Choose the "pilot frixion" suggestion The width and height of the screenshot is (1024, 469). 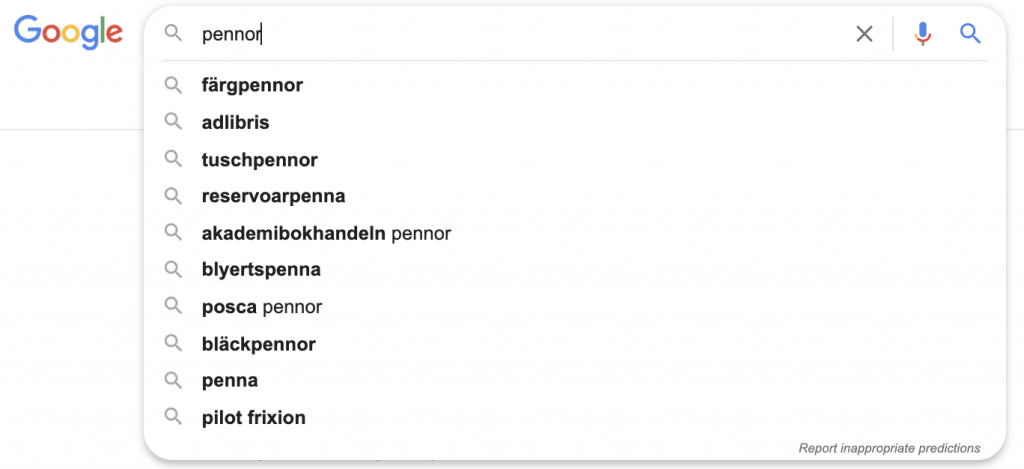point(254,418)
